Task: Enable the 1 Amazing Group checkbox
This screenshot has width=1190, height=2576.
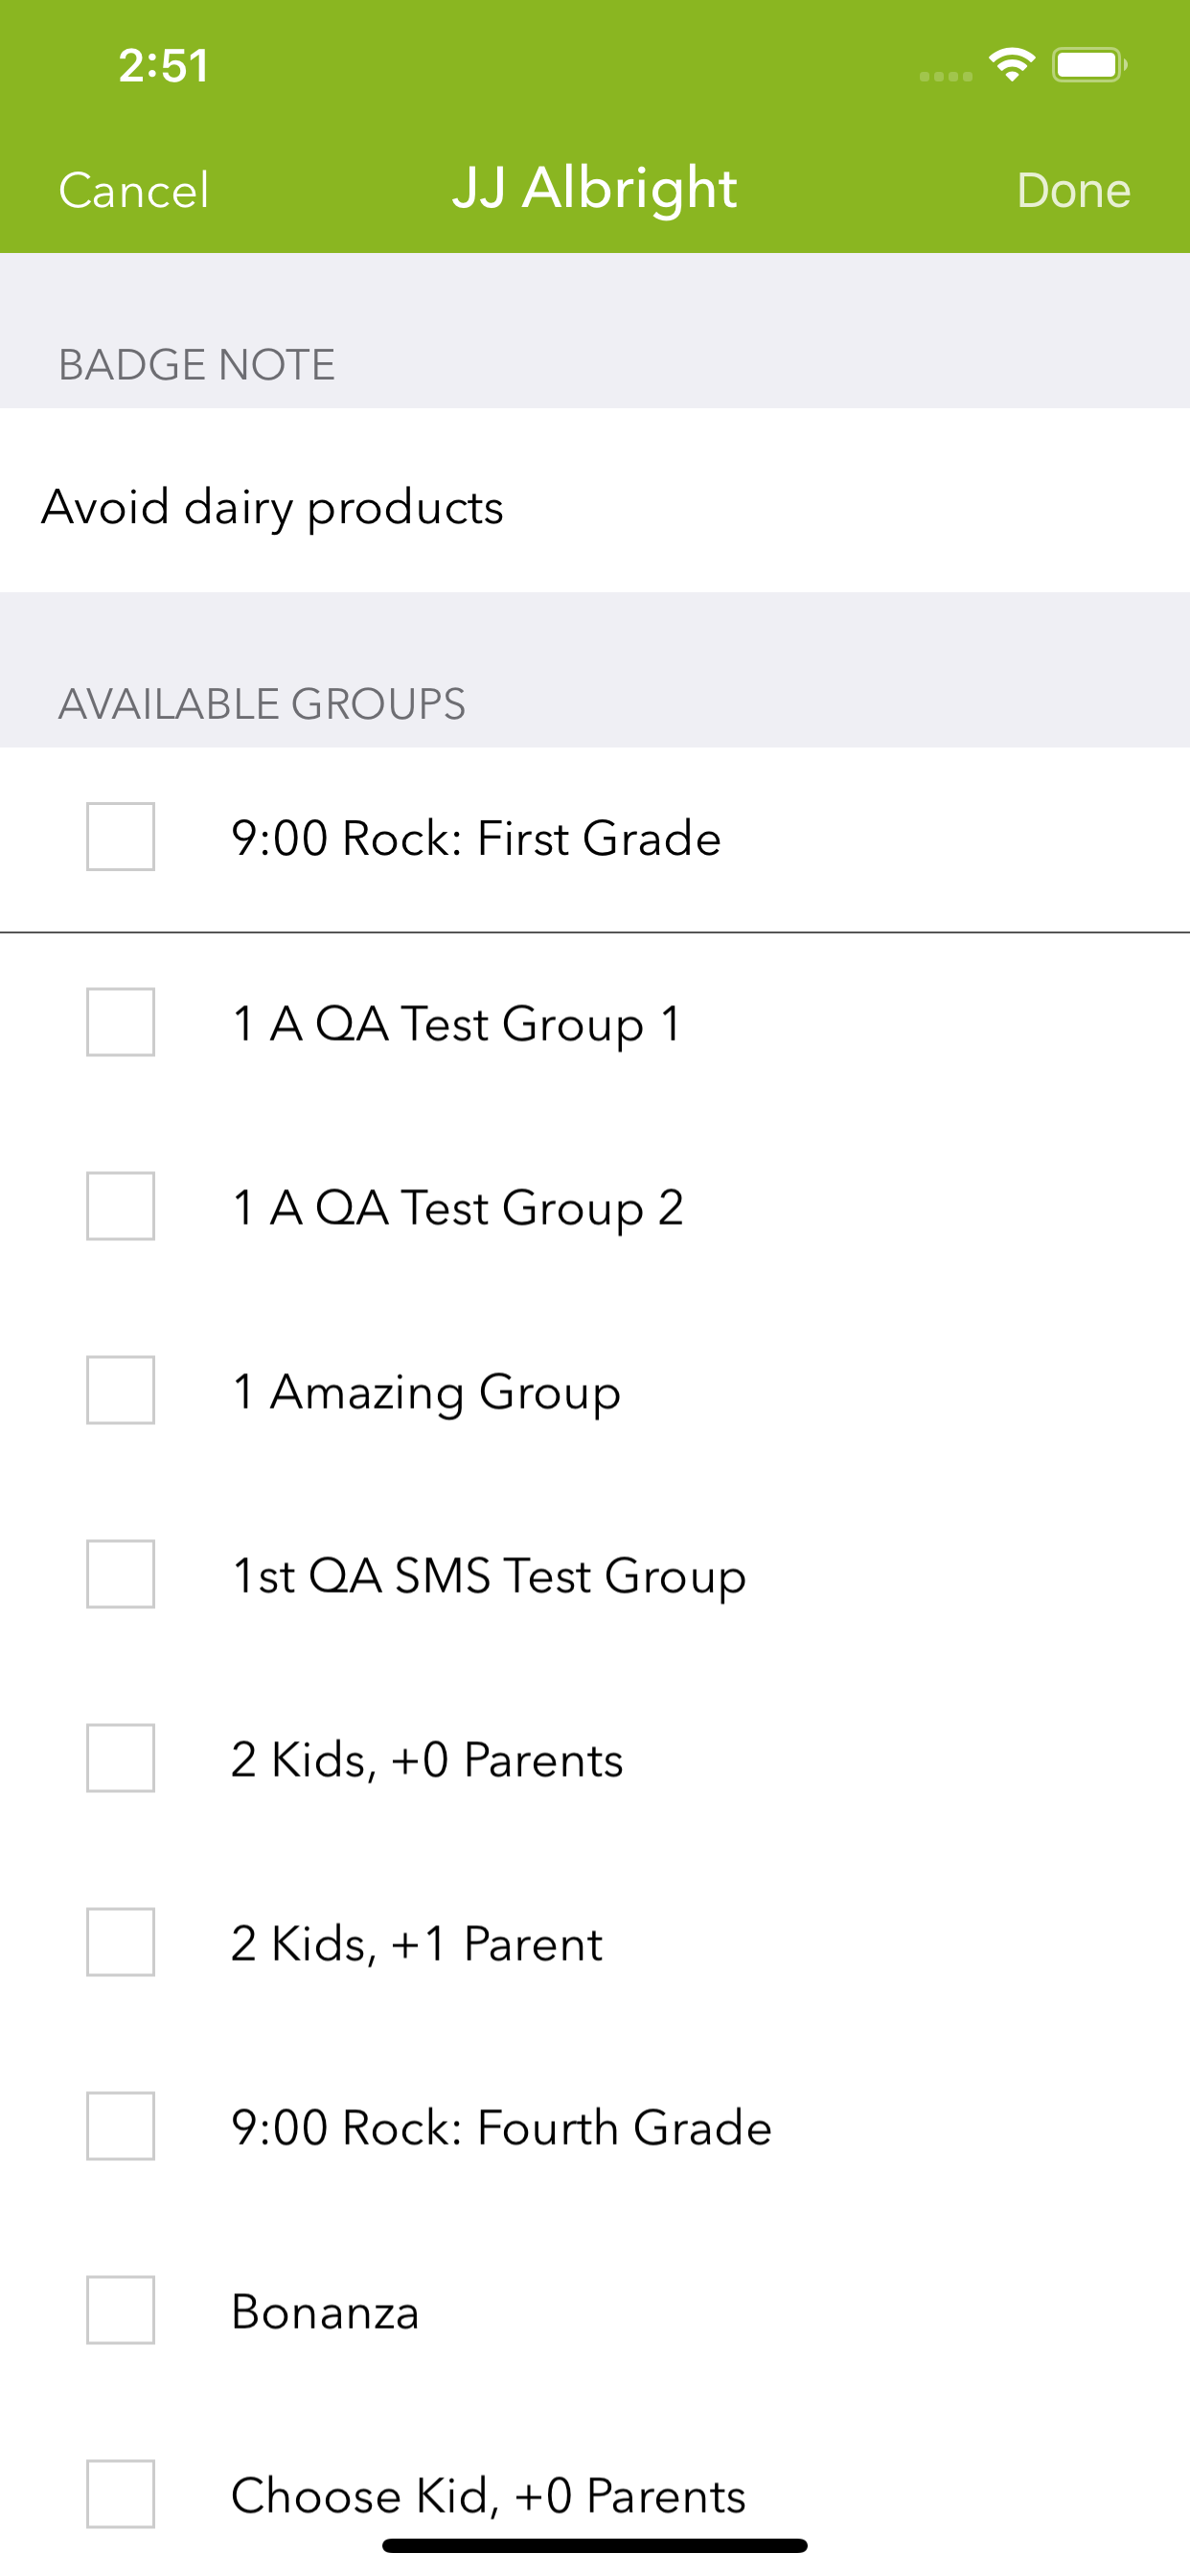Action: [x=120, y=1390]
